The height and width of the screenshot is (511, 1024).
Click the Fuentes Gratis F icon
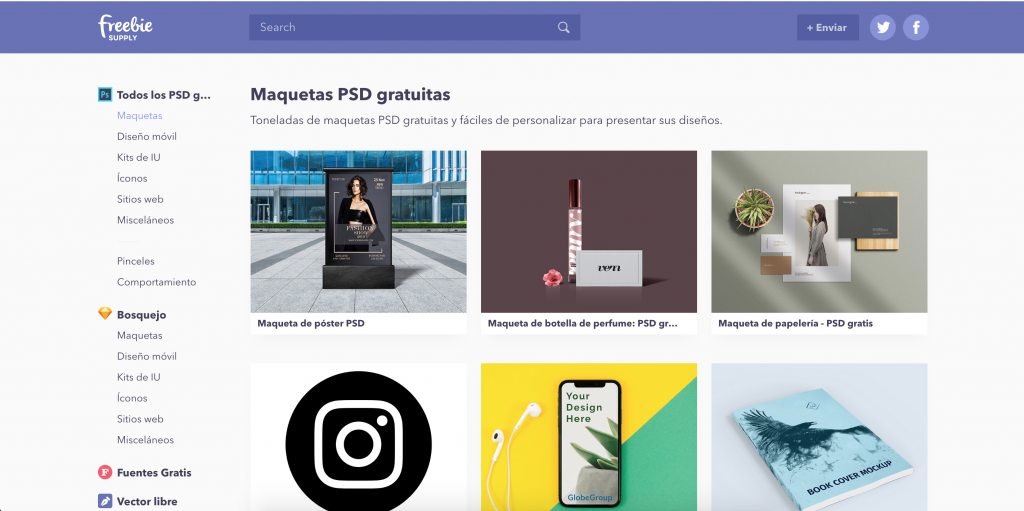[x=104, y=472]
